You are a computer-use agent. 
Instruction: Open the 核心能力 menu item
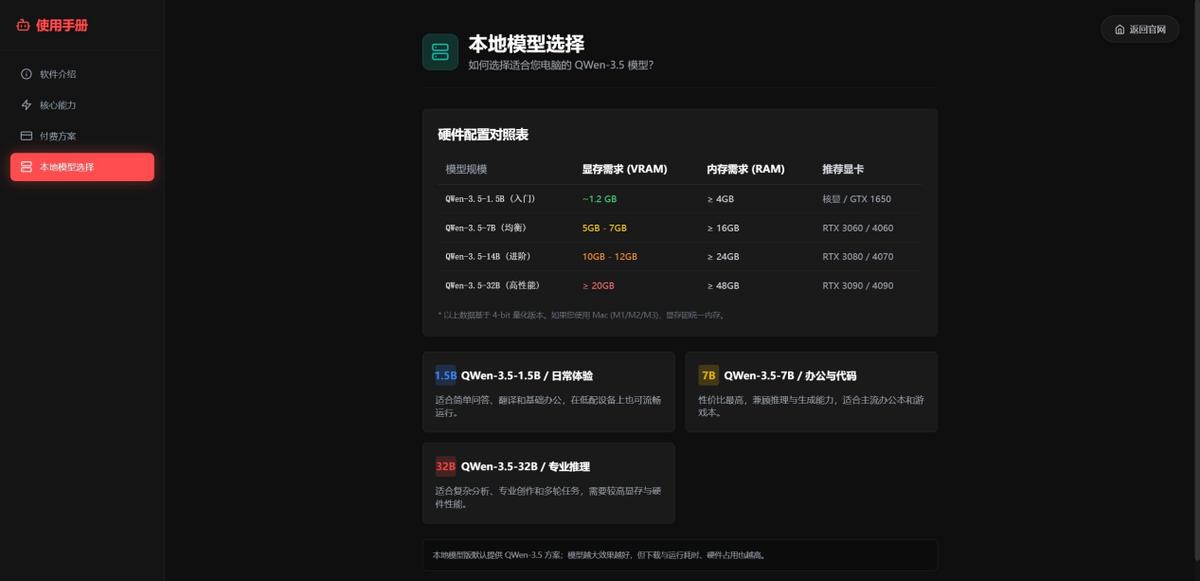click(82, 105)
